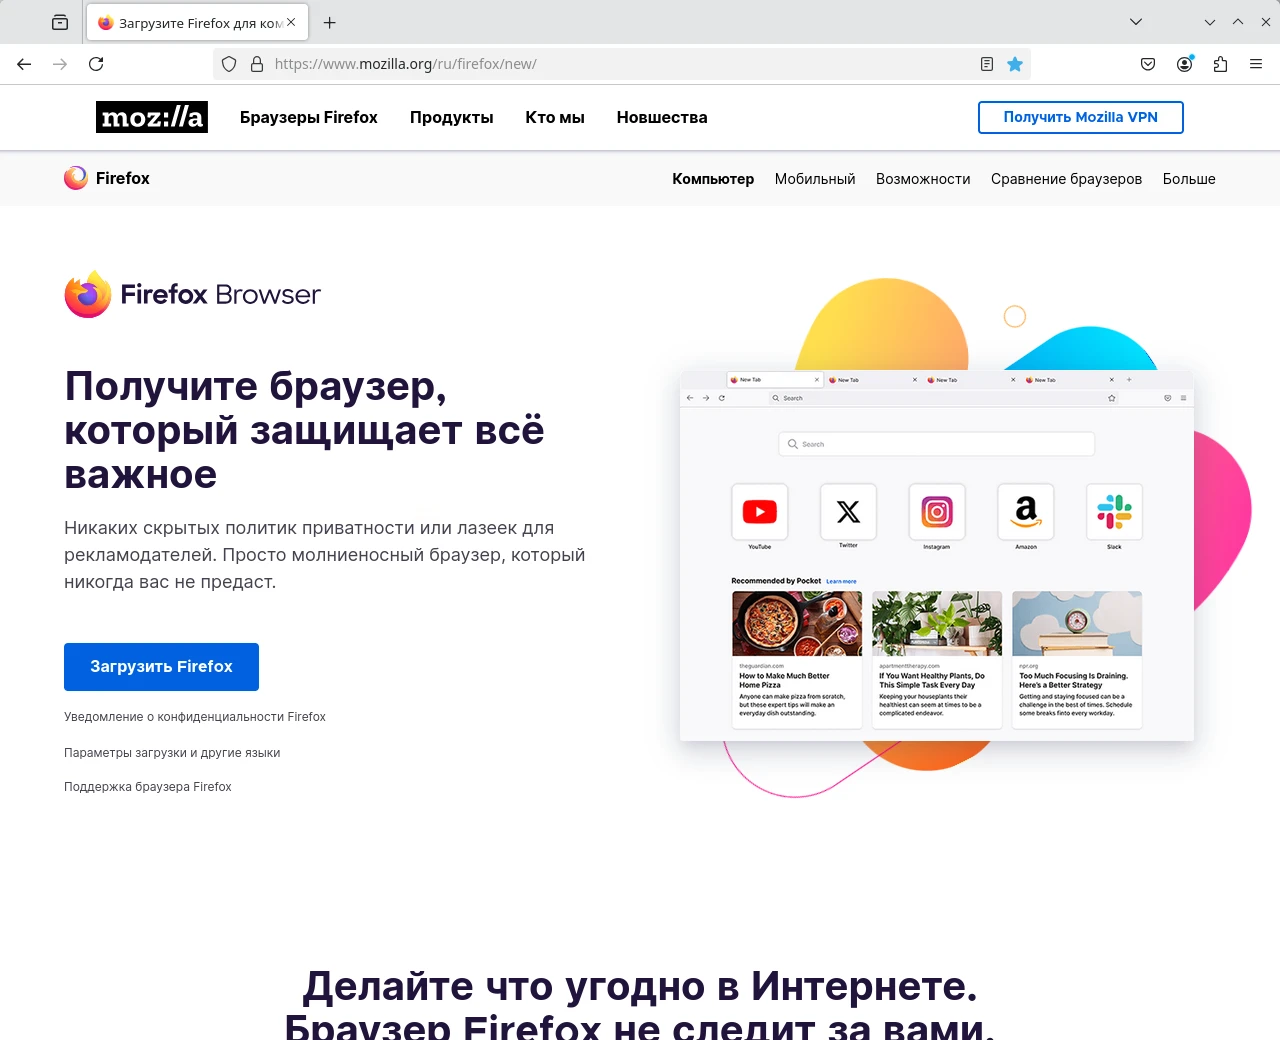Click Twitter X tile in mockup

pos(848,512)
